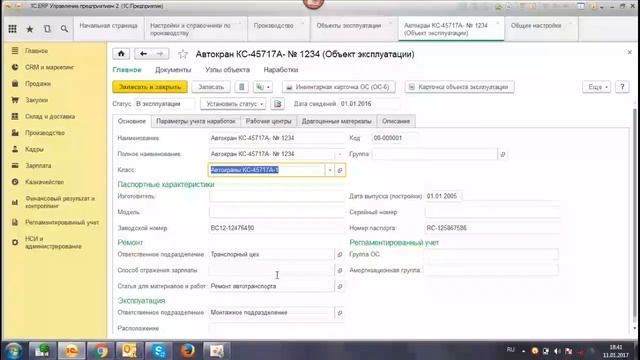Open Закупки section in sidebar
Viewport: 640px width, 360px height.
click(36, 100)
